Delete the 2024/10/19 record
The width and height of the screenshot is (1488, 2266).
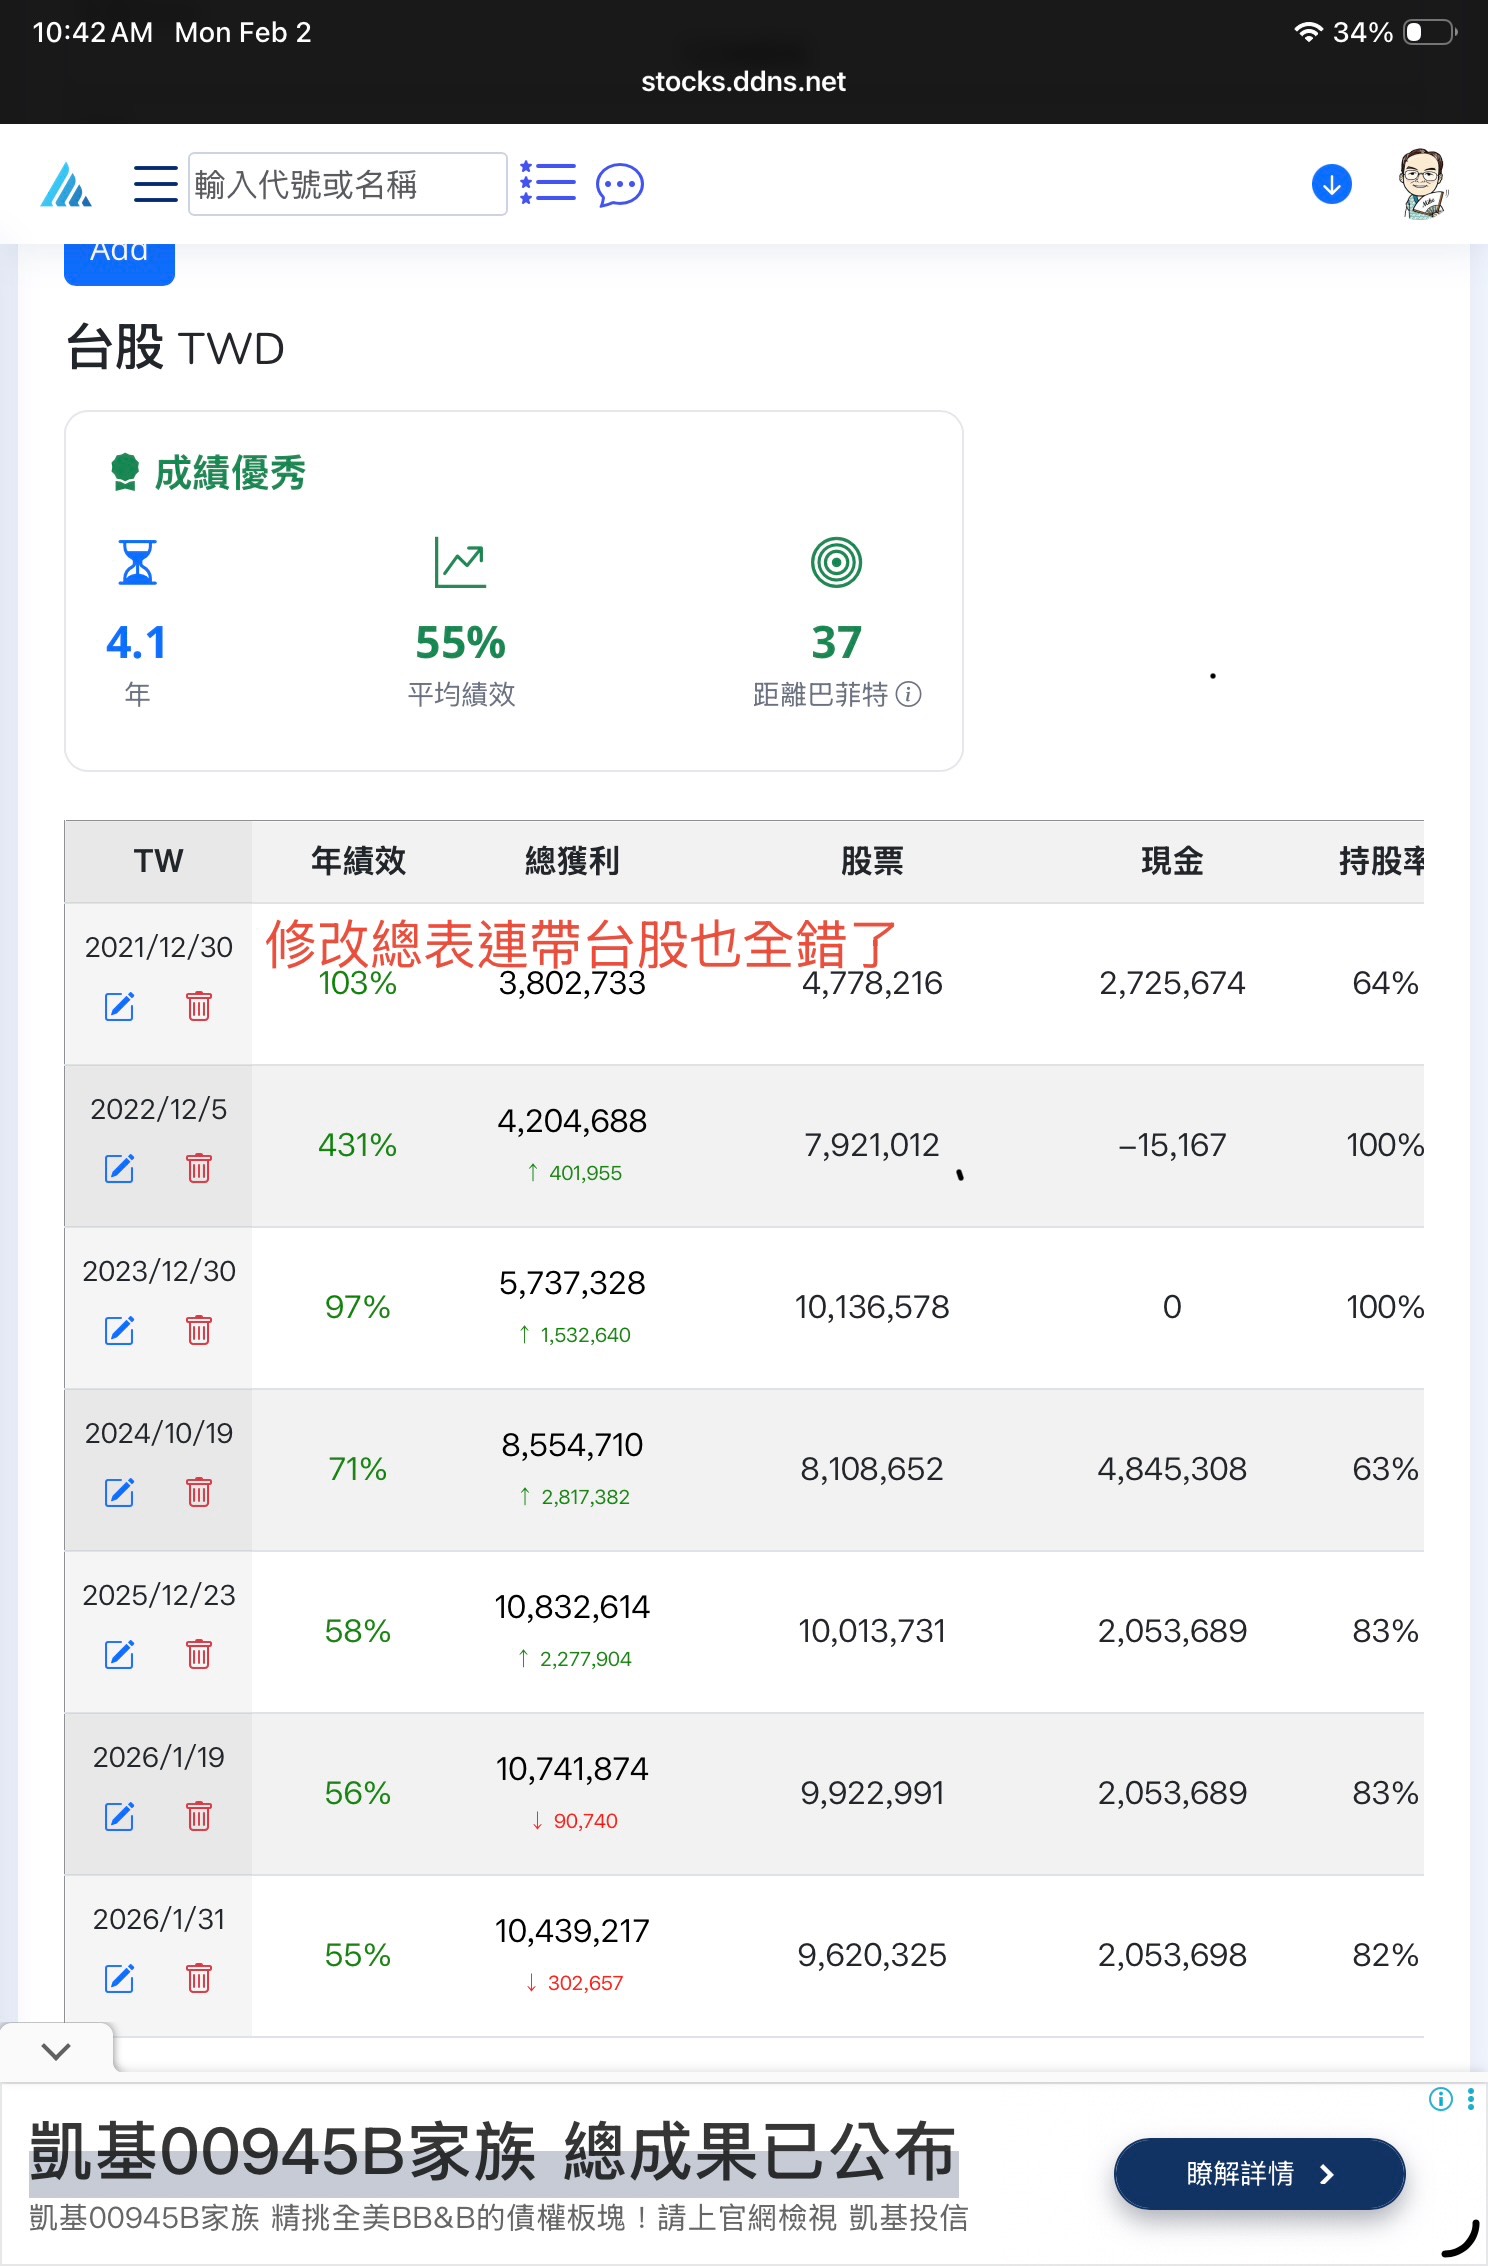coord(199,1492)
